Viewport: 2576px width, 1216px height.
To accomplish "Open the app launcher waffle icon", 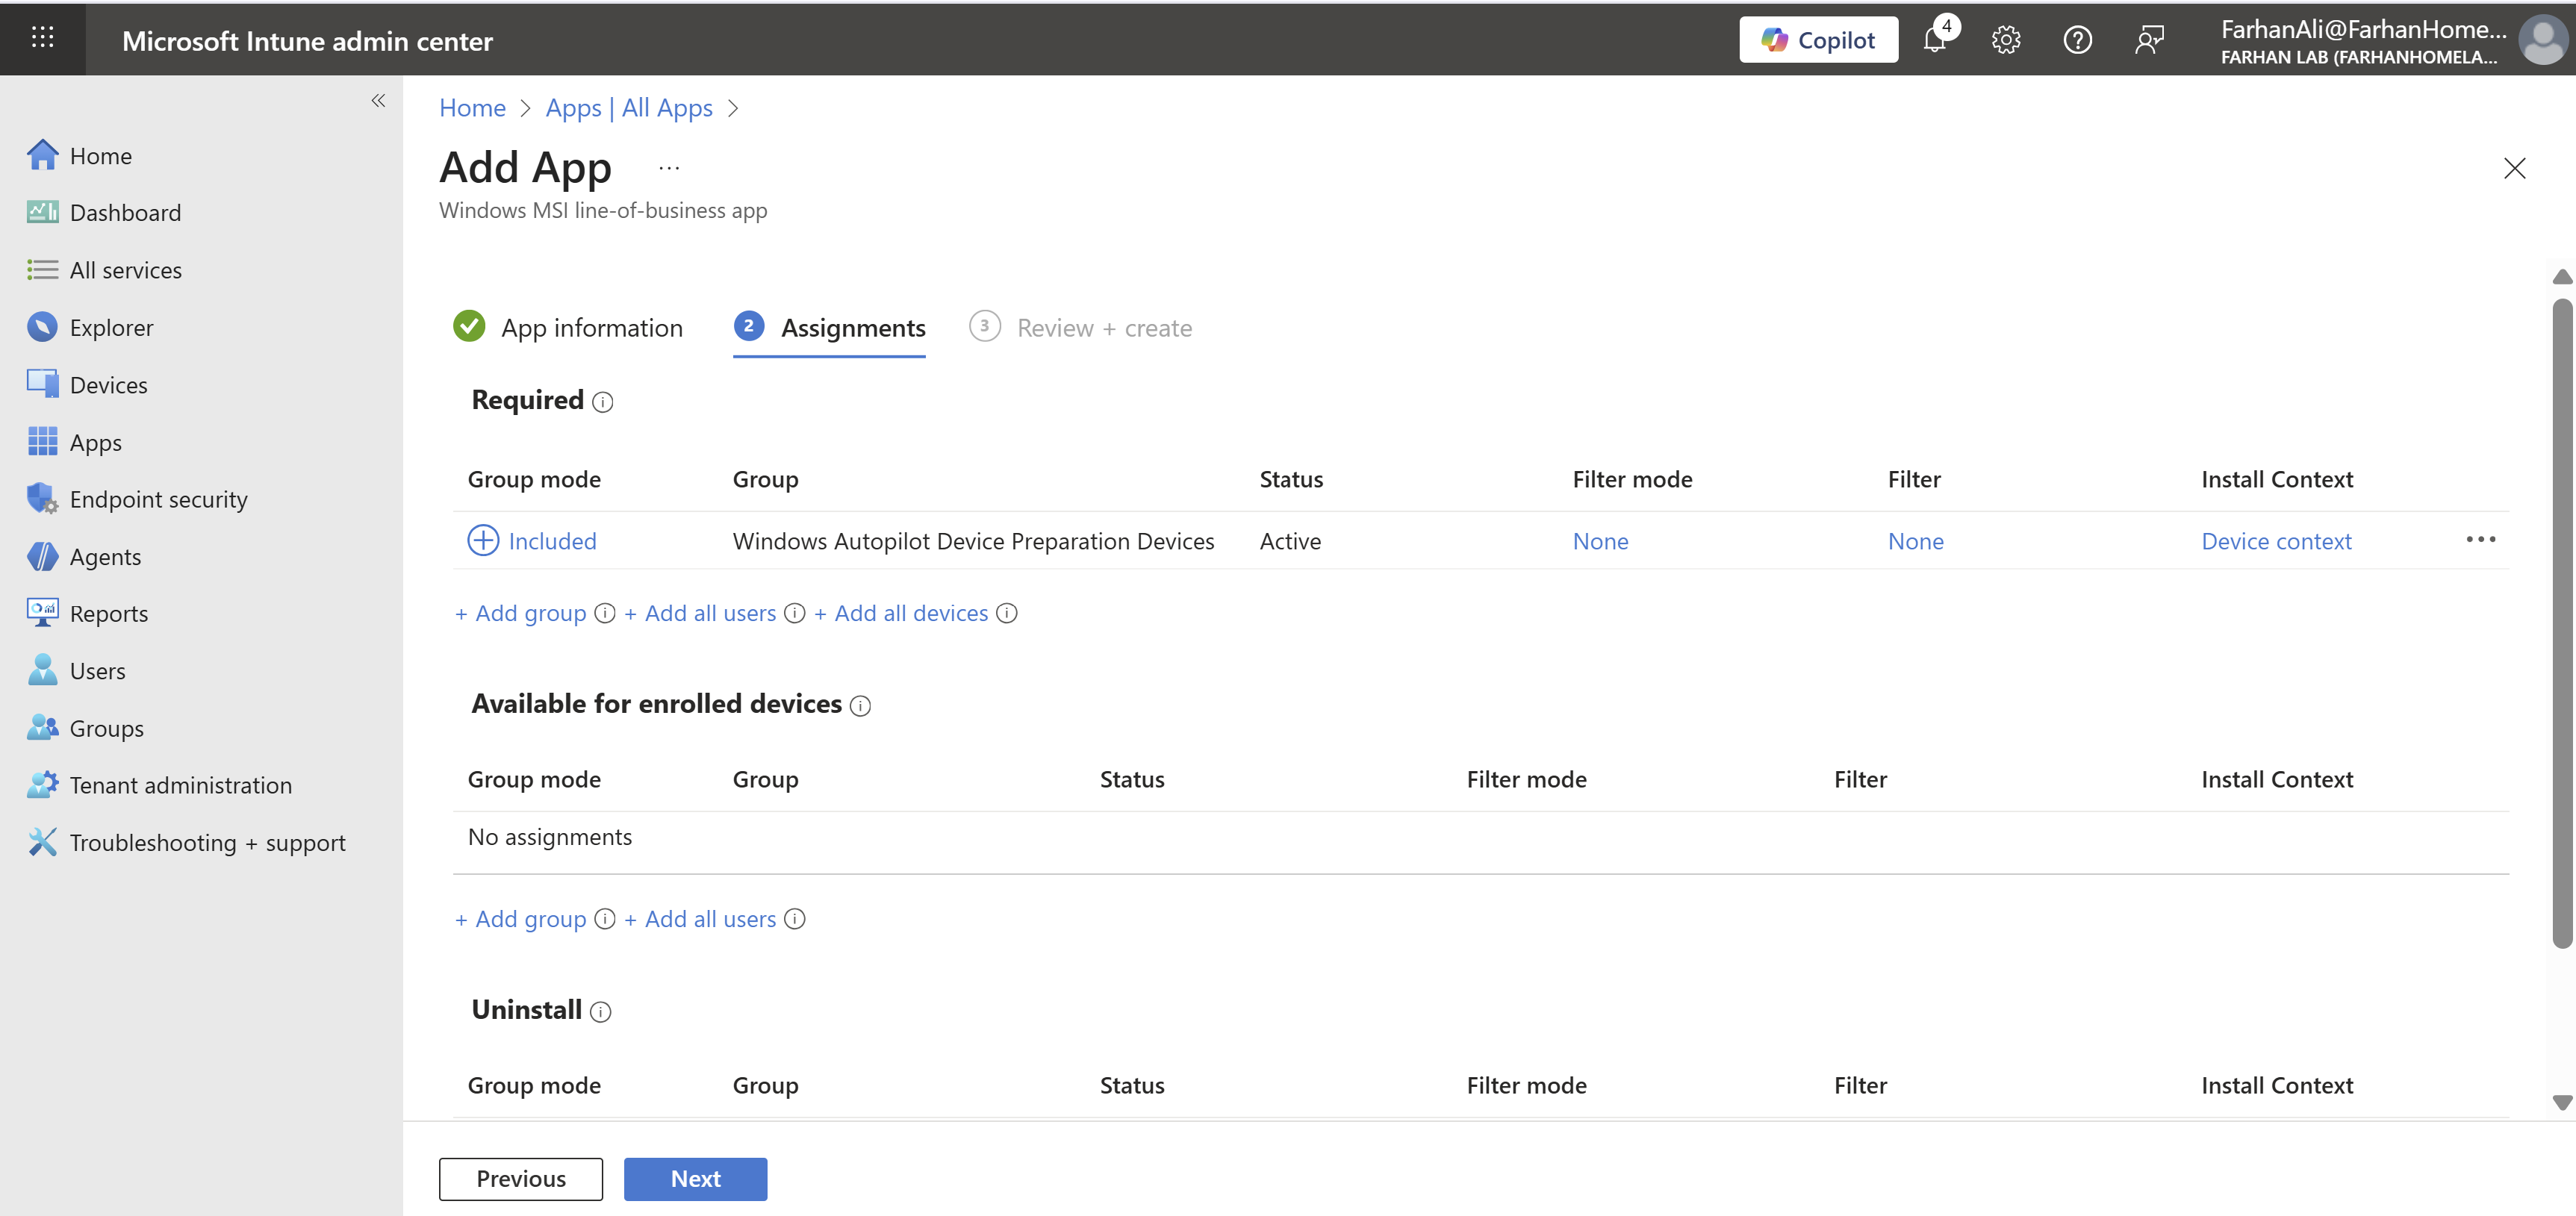I will click(x=42, y=38).
